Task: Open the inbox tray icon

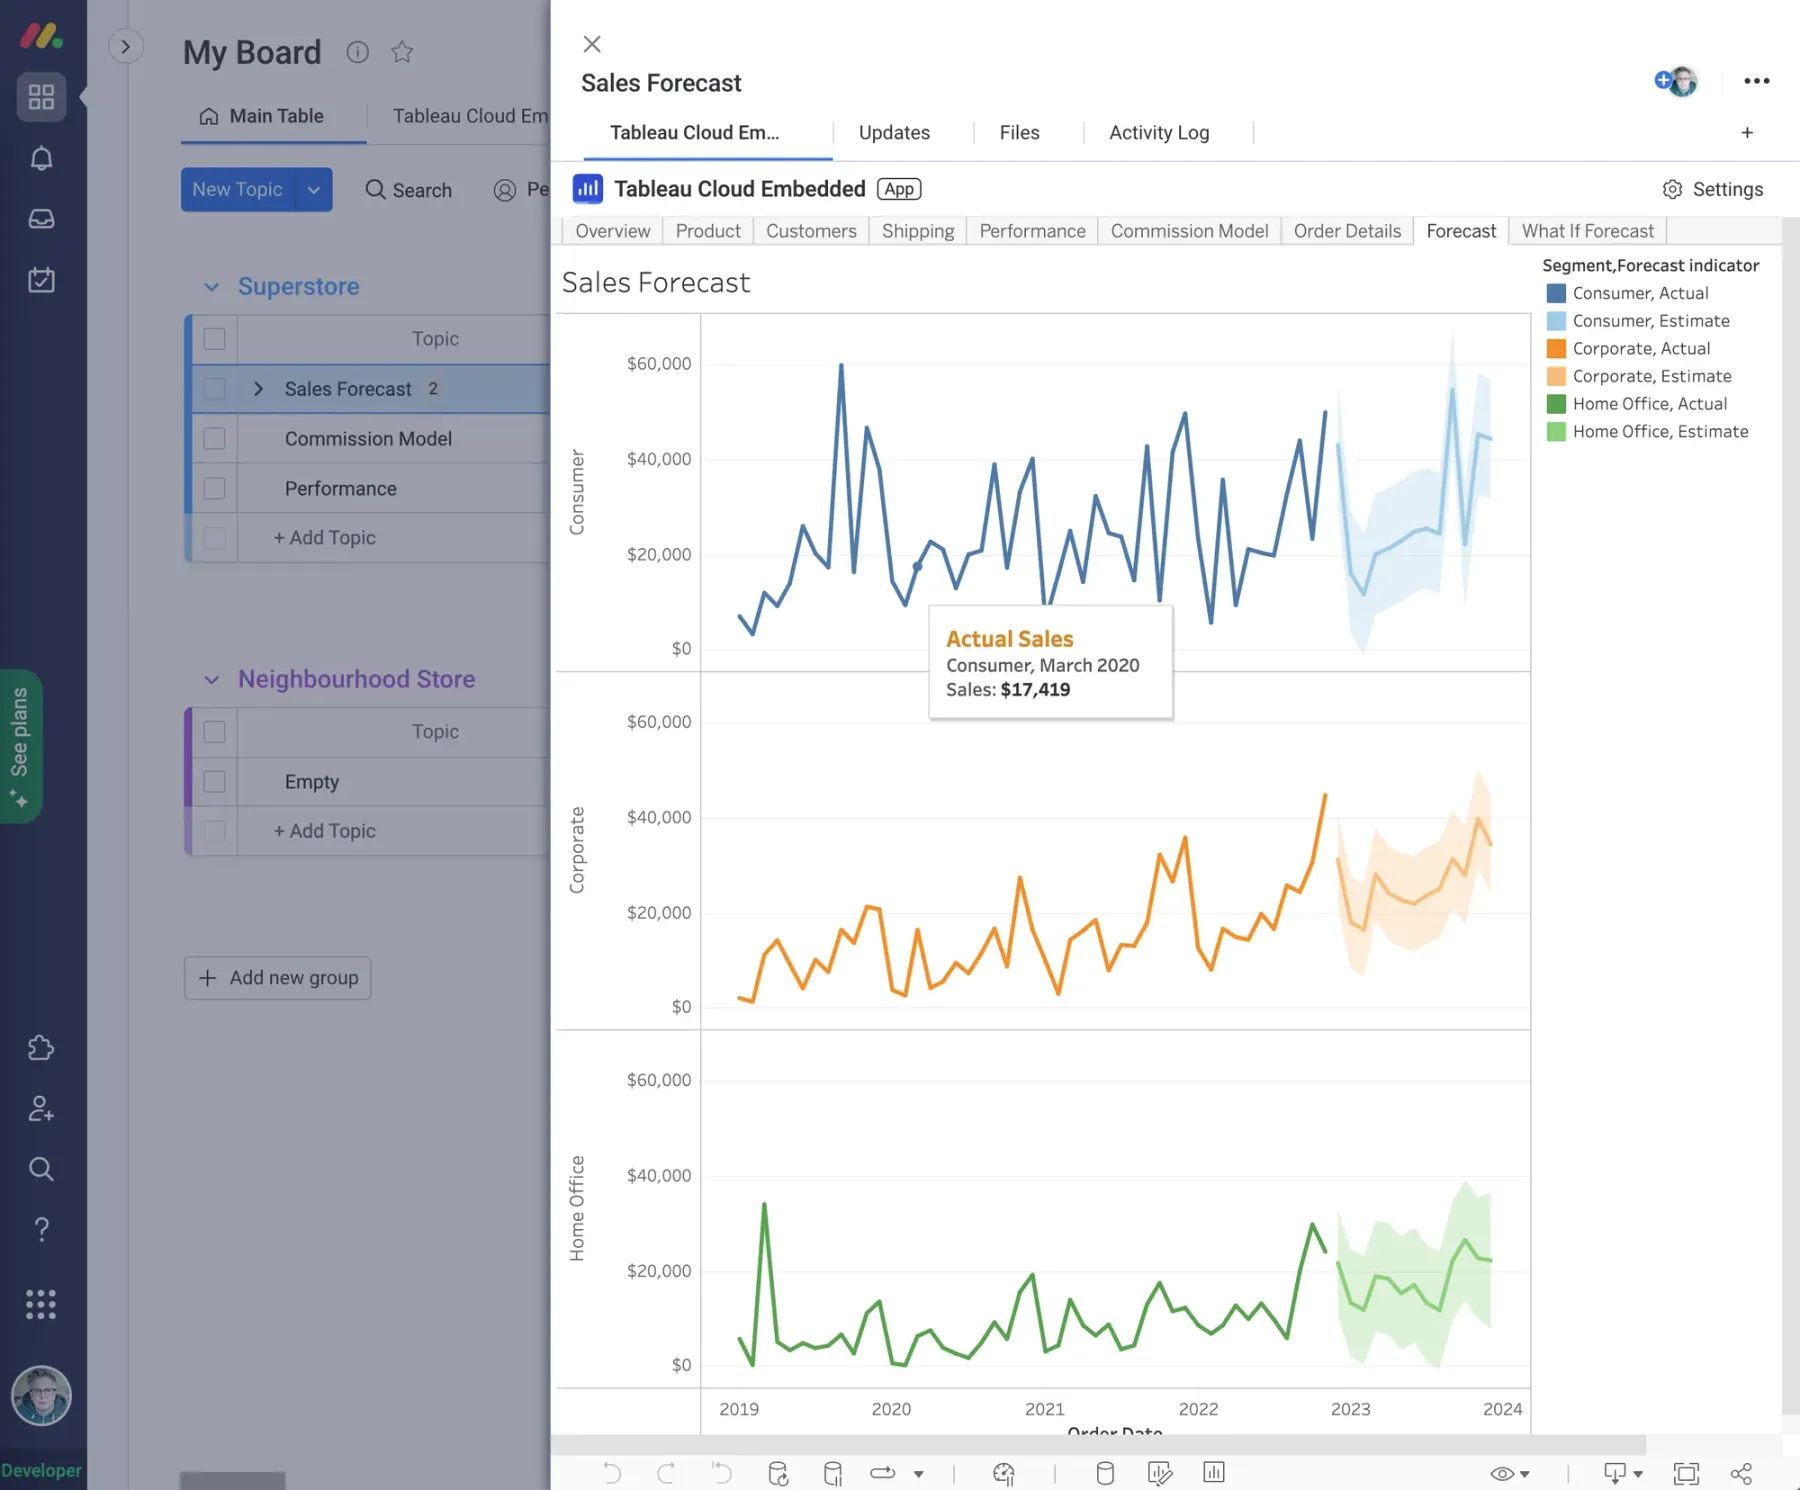Action: click(41, 219)
